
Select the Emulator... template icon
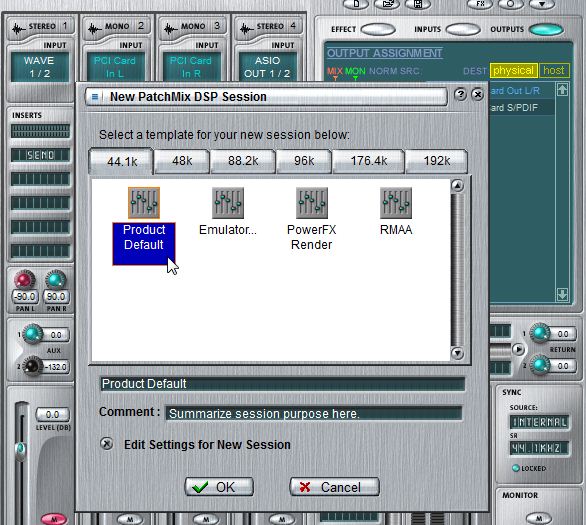tap(228, 203)
